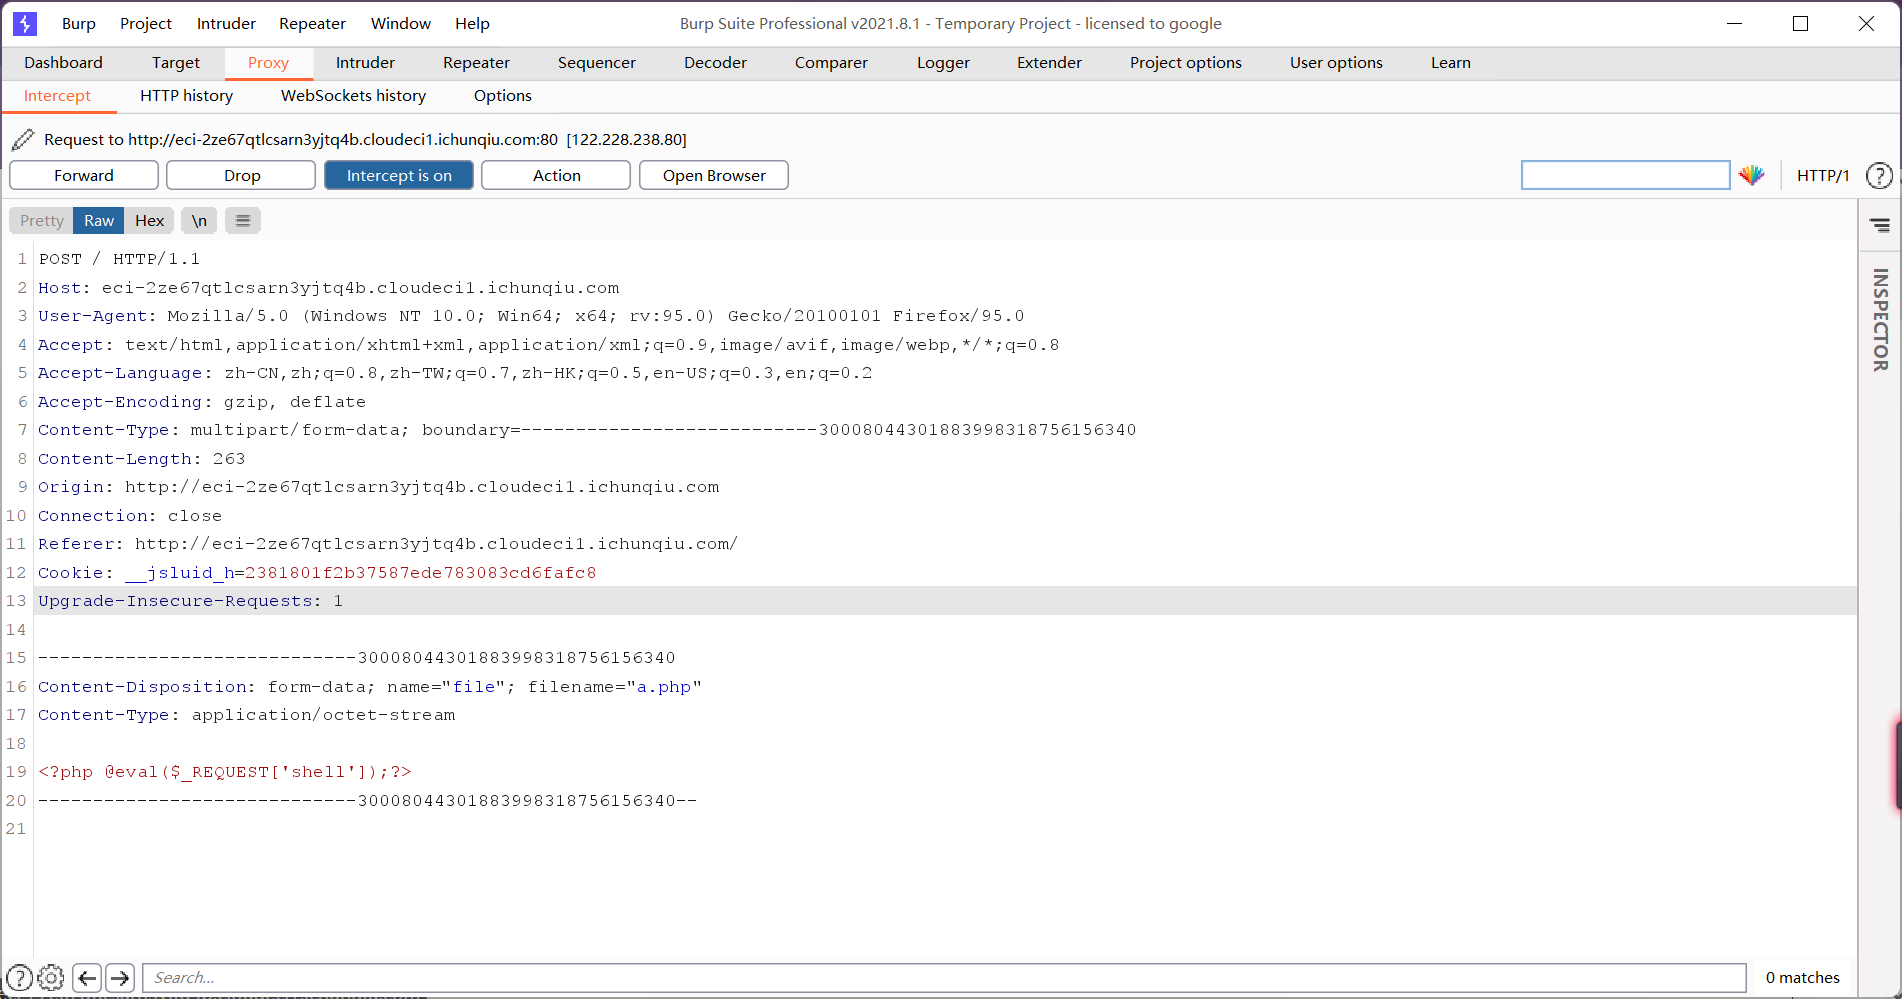Click the pencil edit target icon
Screen dimensions: 1902x999
click(23, 139)
